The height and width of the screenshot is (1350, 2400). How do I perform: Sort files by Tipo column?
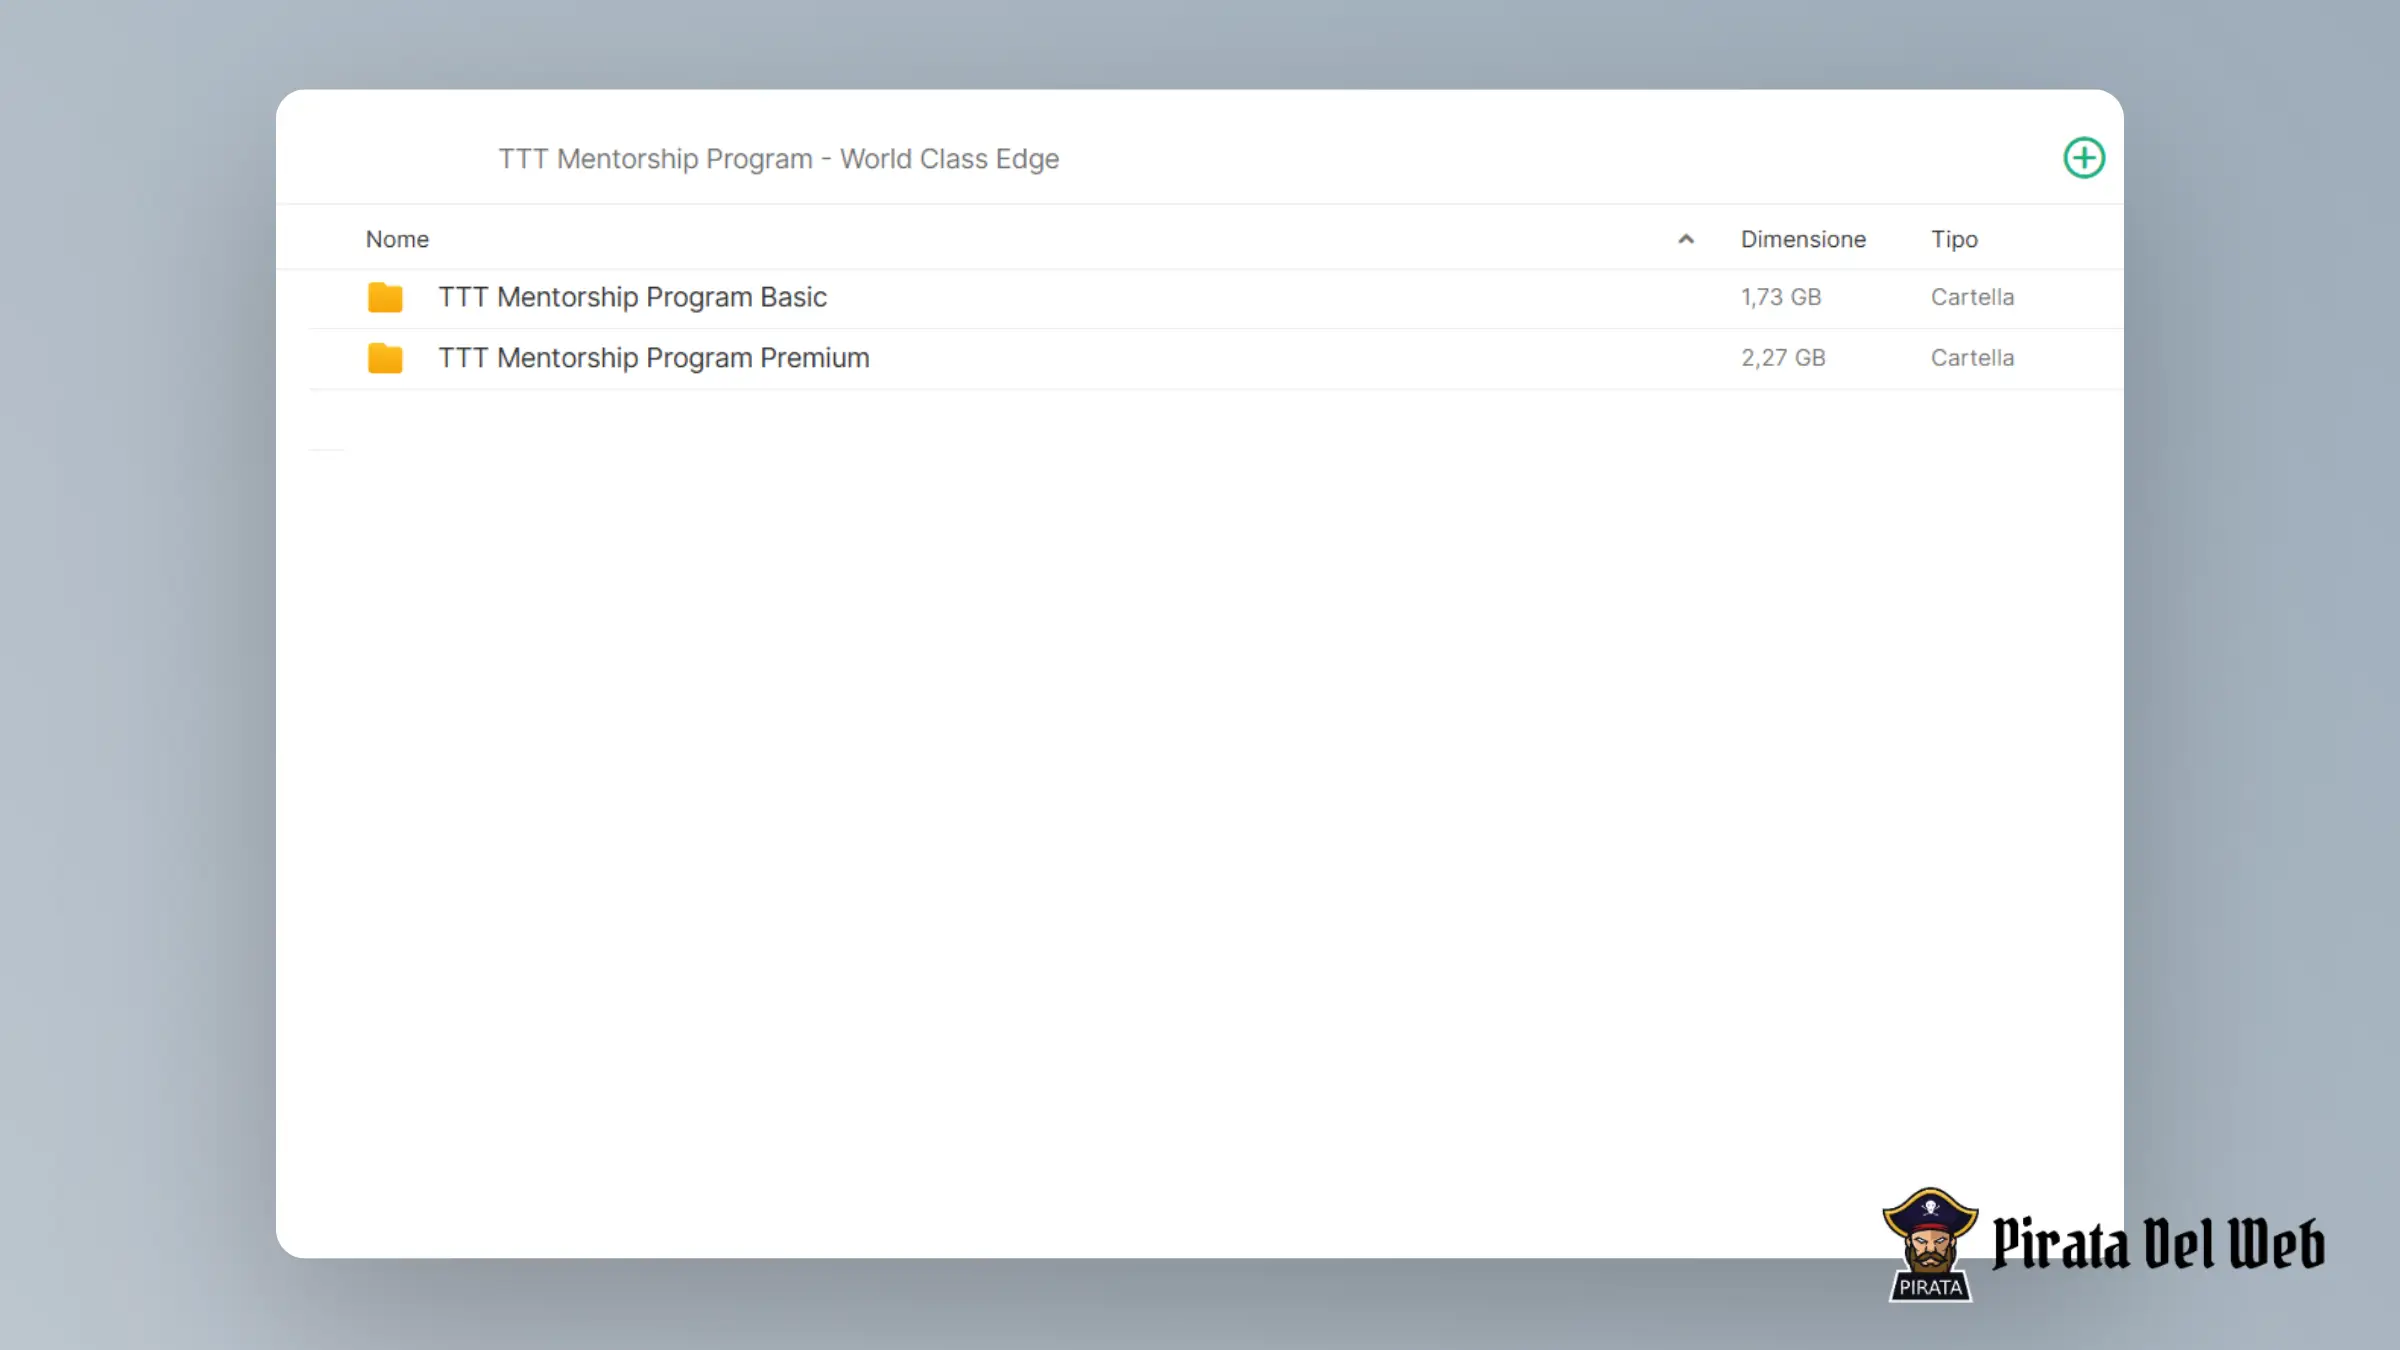(x=1954, y=239)
